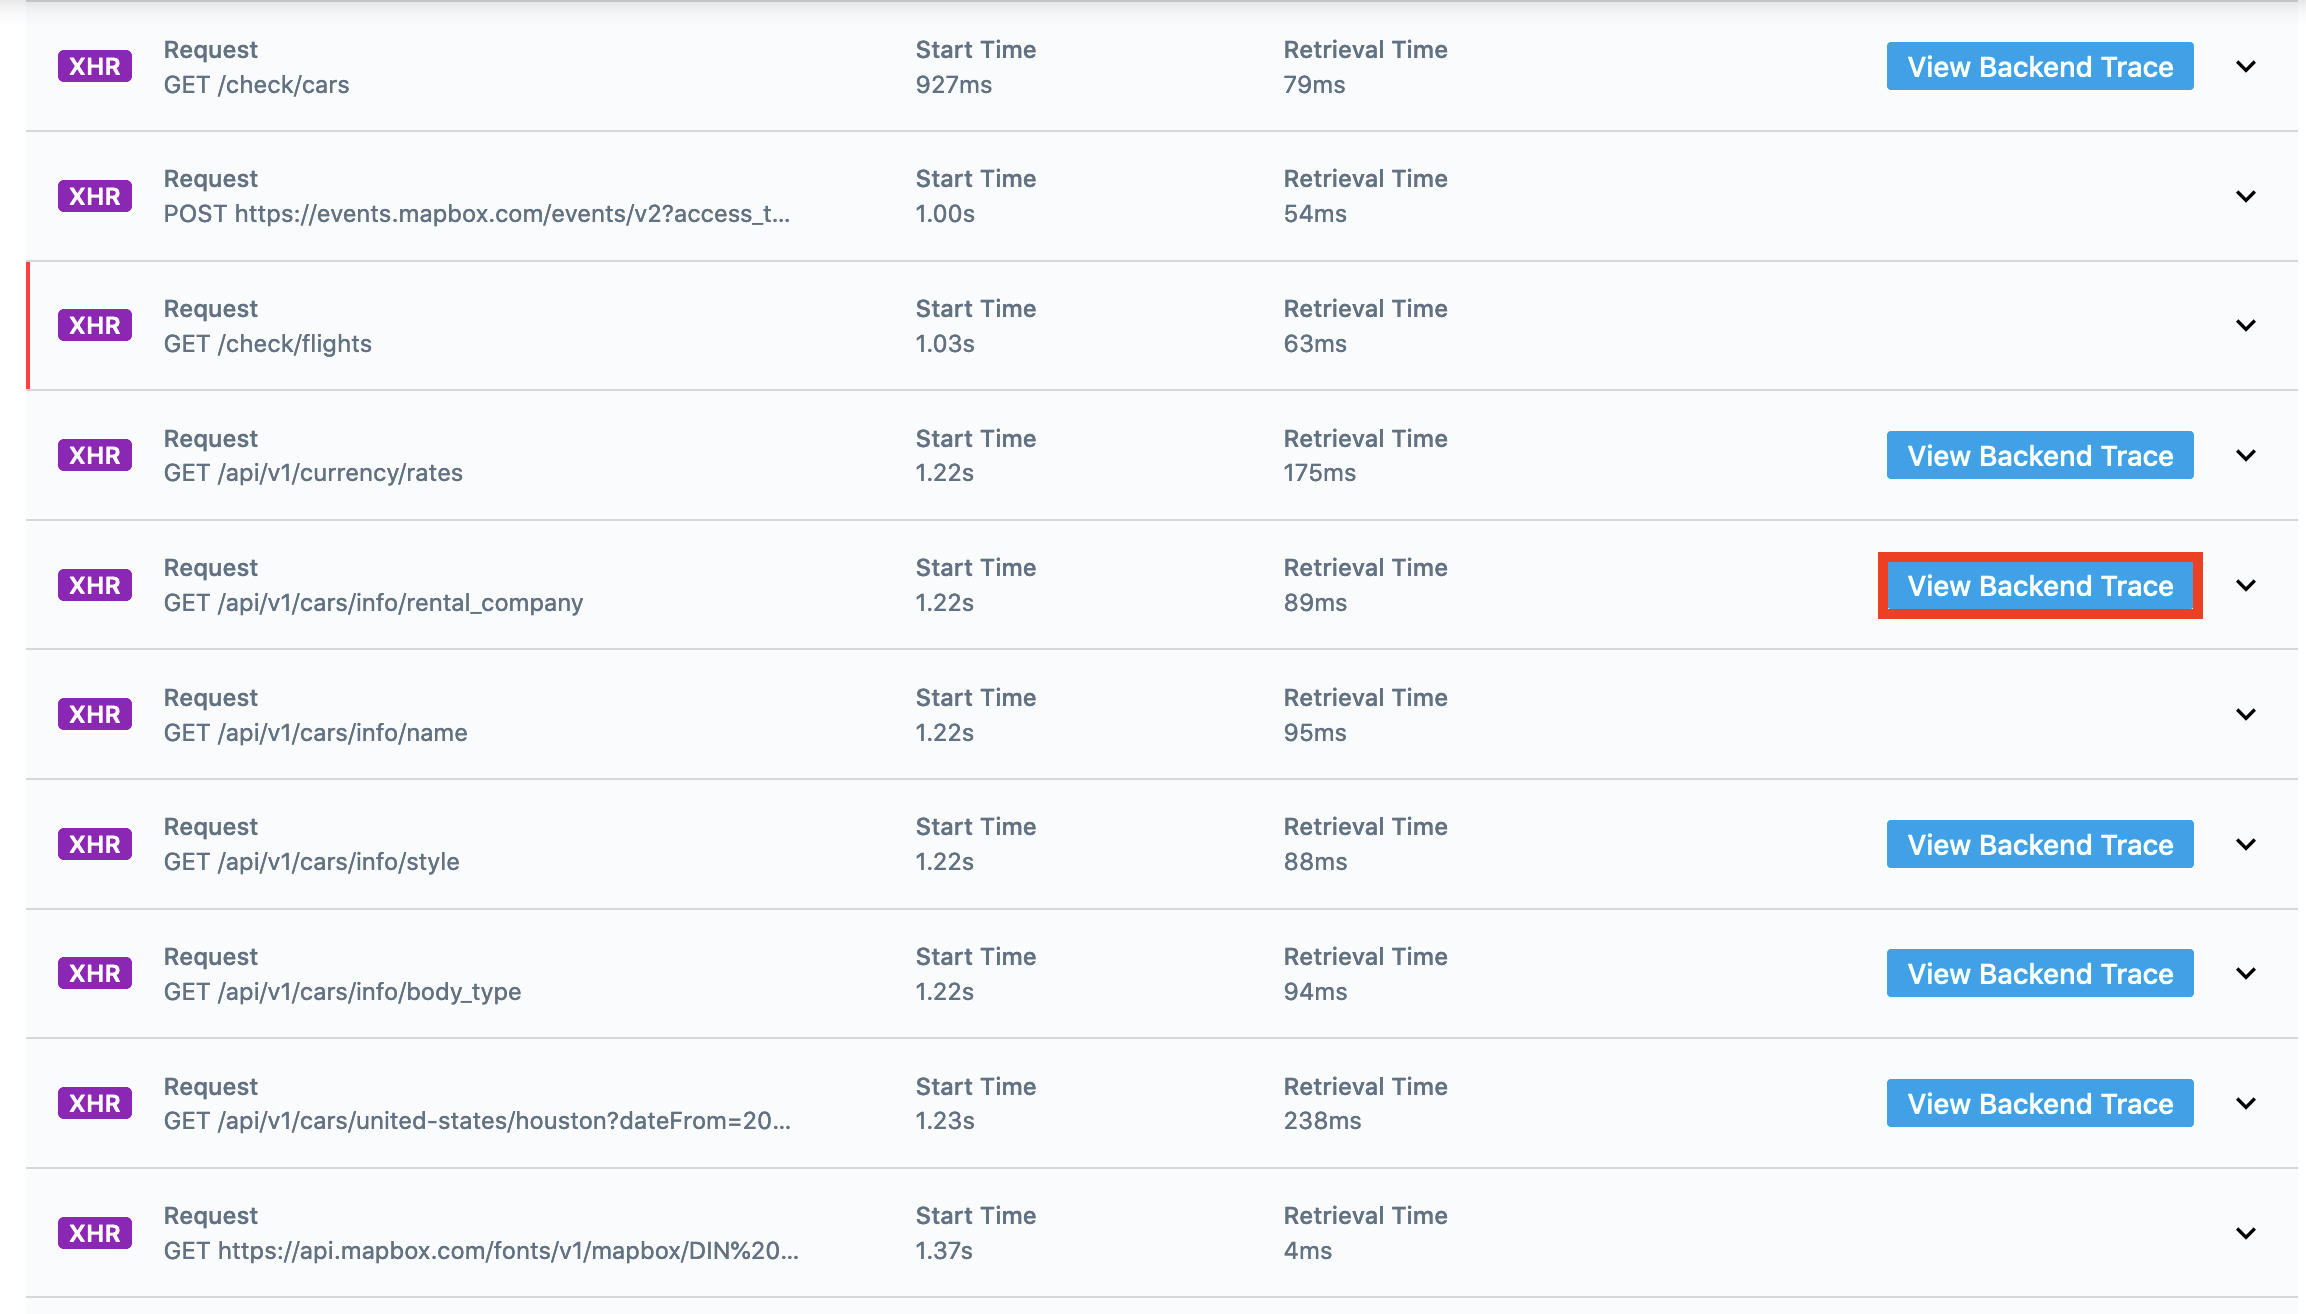Click XHR badge for cars/info/name request
The image size is (2306, 1314).
[x=95, y=715]
